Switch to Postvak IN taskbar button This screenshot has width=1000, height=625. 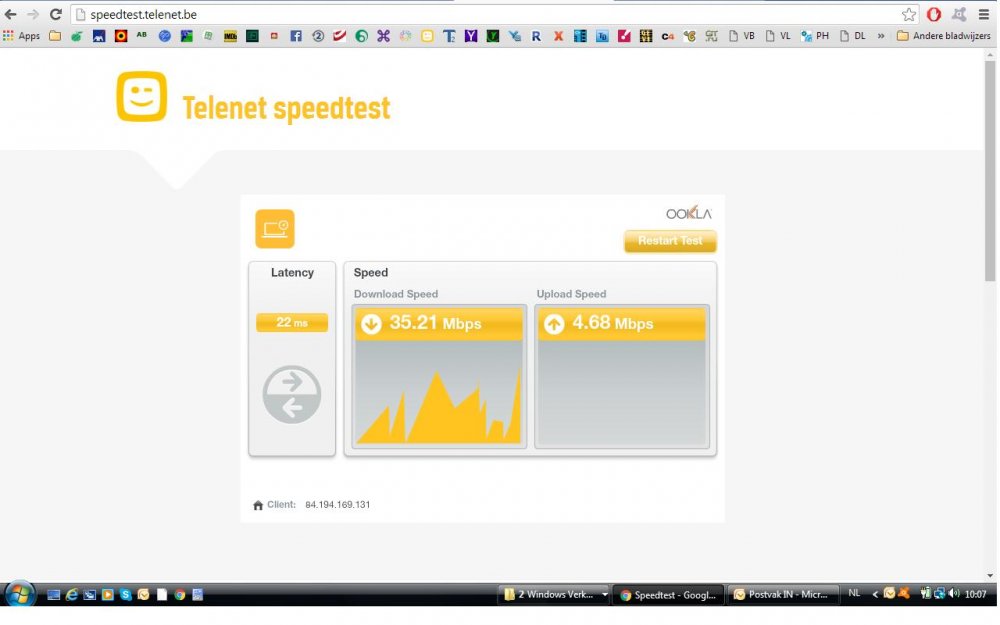pos(783,594)
